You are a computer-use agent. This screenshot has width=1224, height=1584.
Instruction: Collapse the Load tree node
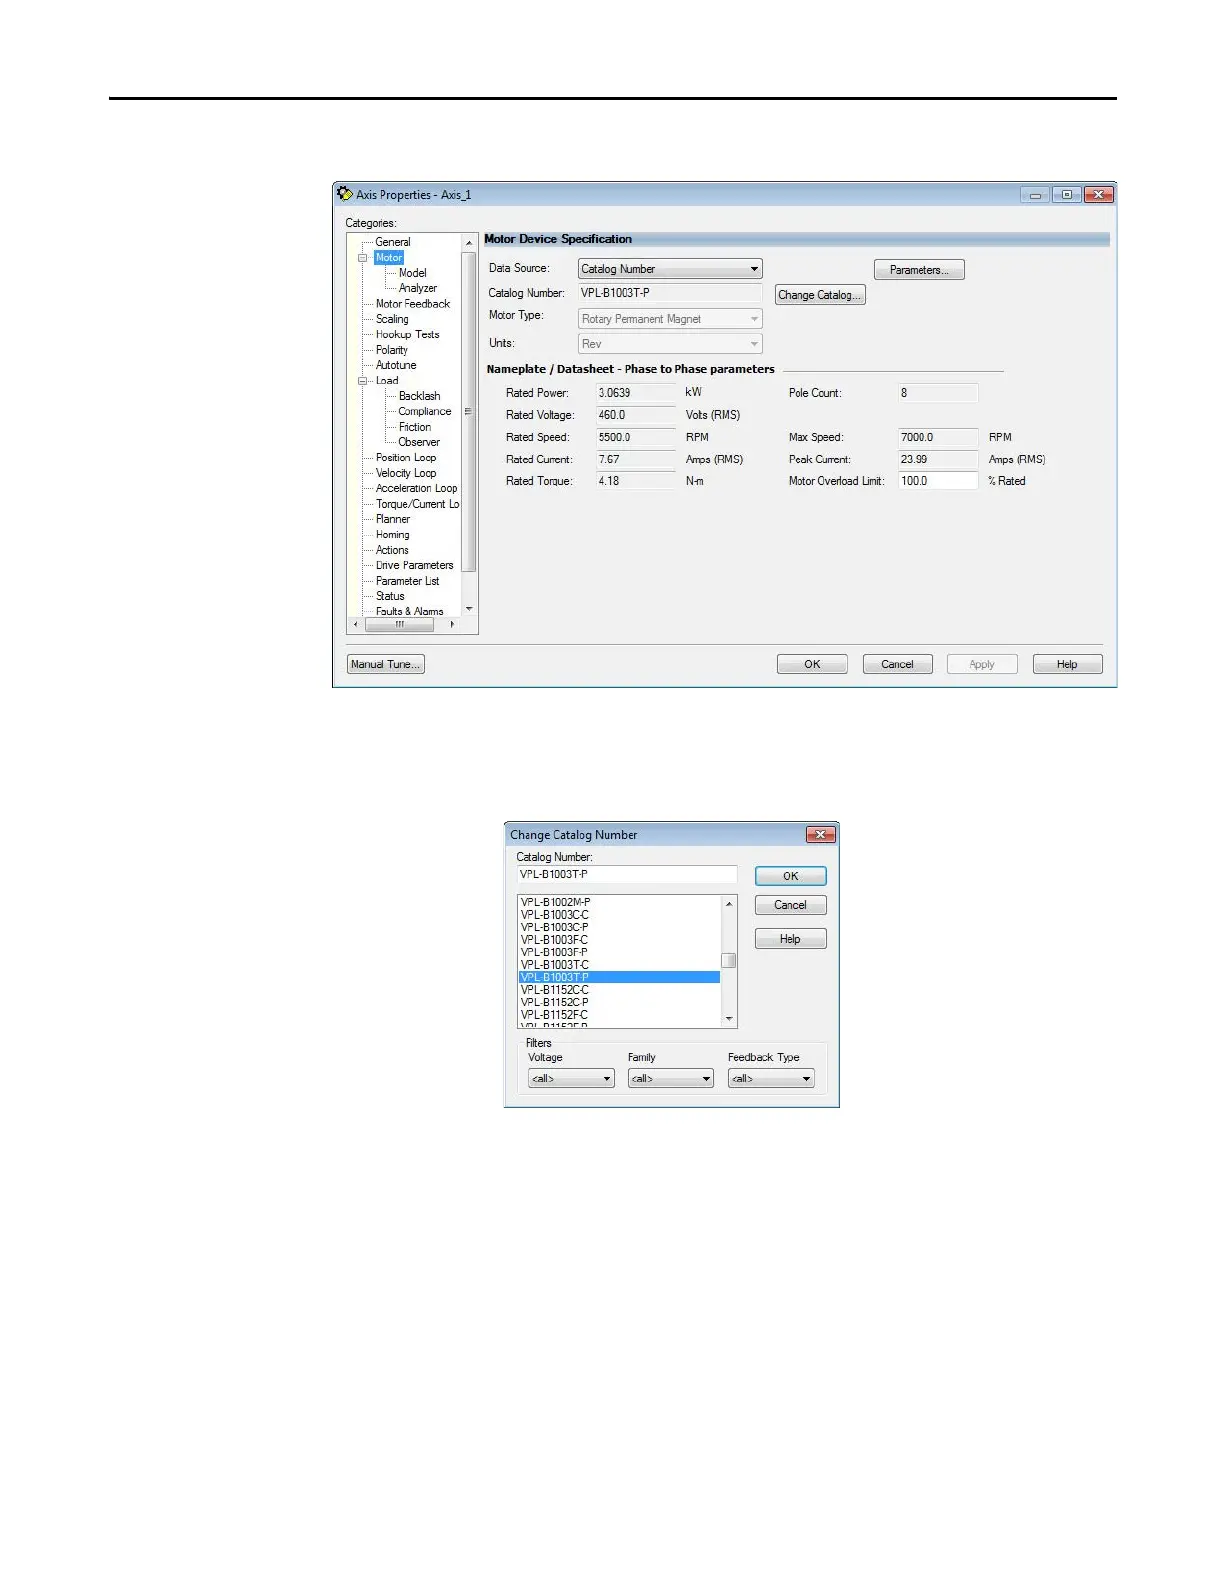pos(363,381)
